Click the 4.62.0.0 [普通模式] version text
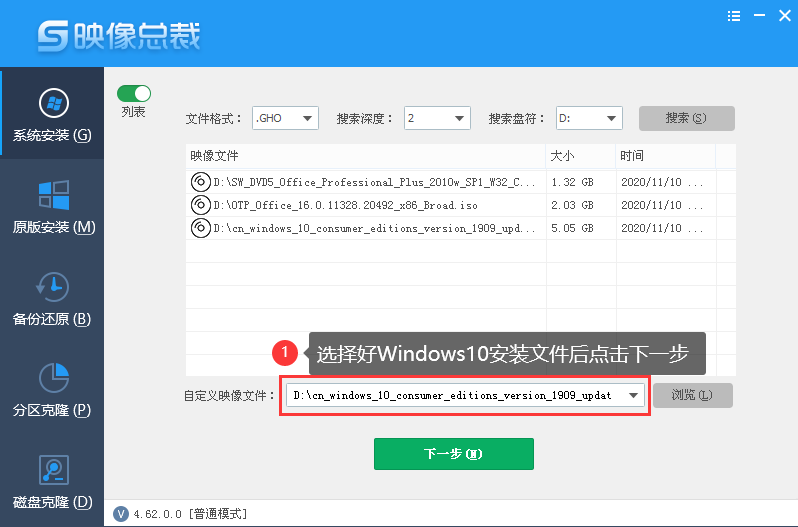The width and height of the screenshot is (798, 527). click(190, 514)
